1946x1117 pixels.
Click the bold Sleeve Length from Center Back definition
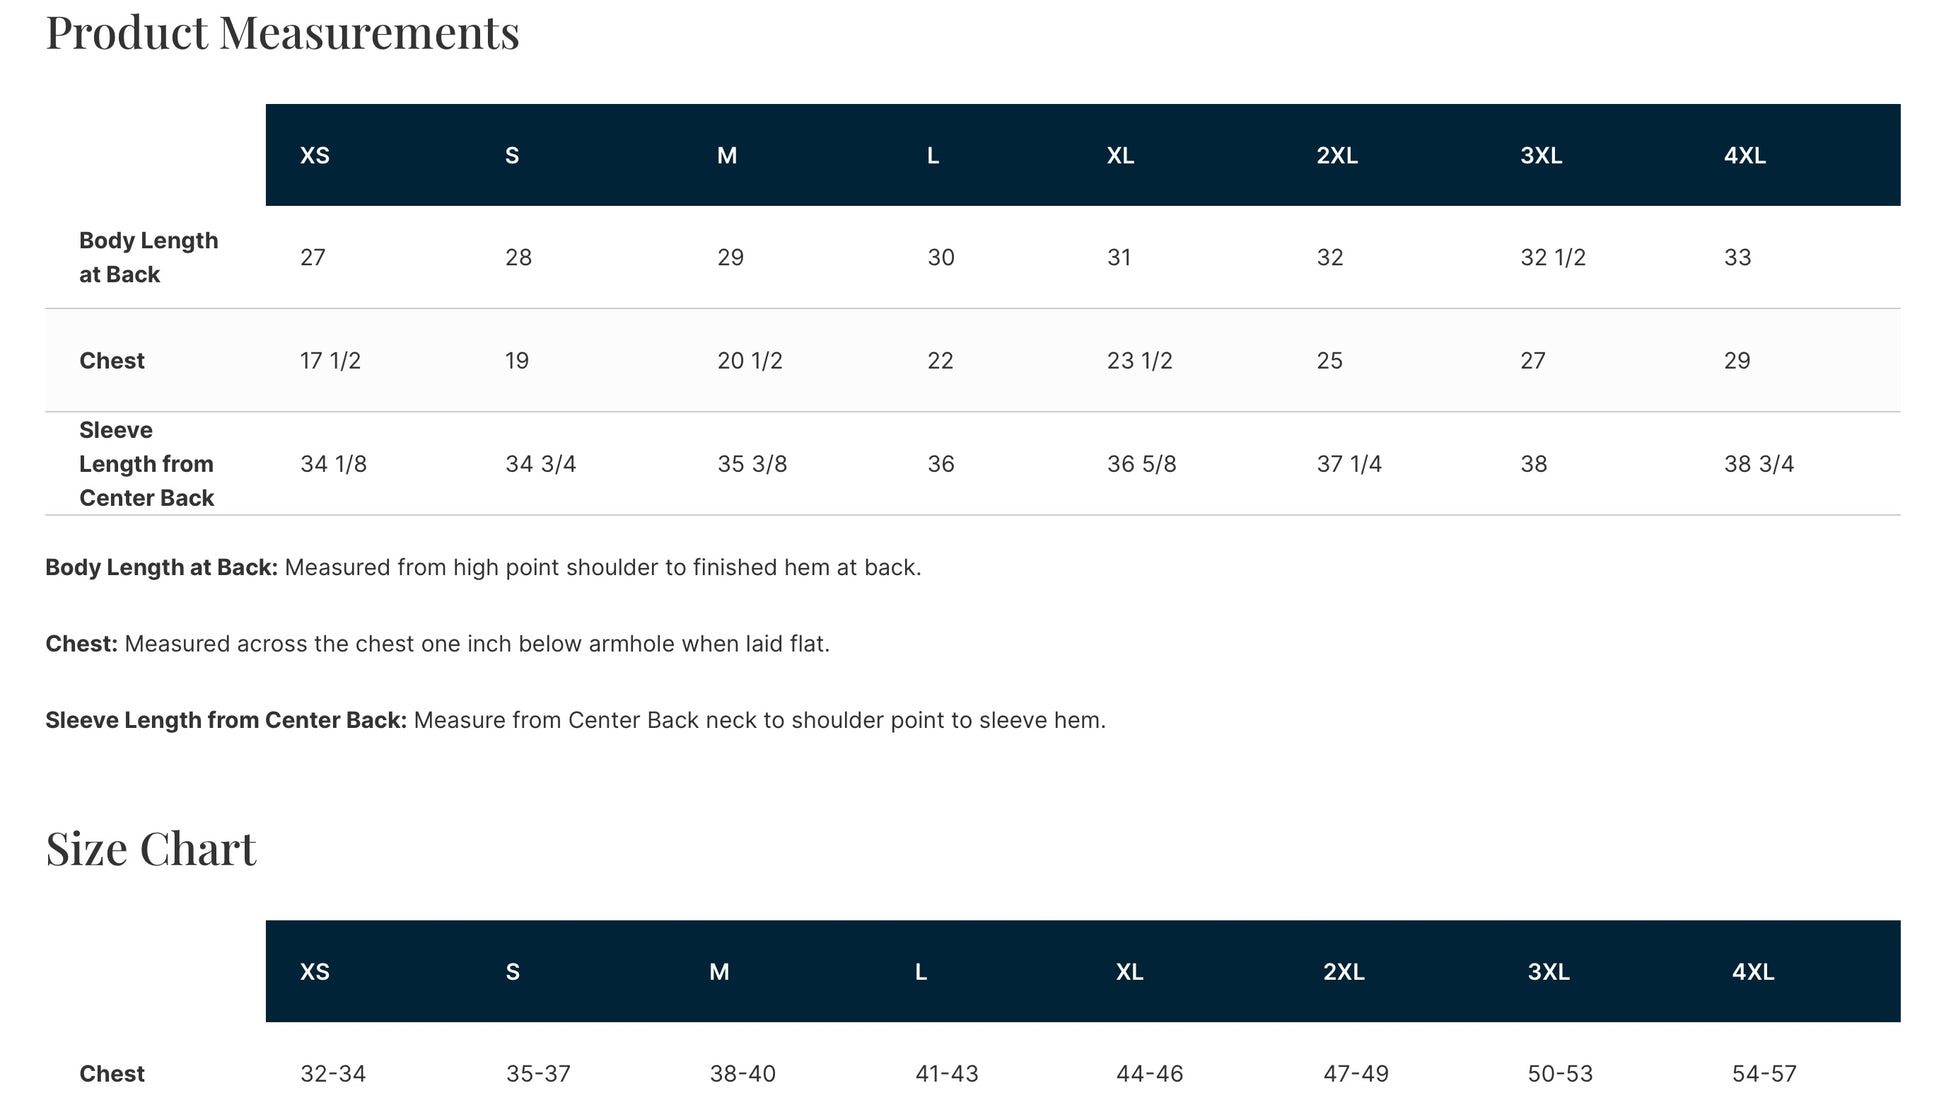[226, 720]
